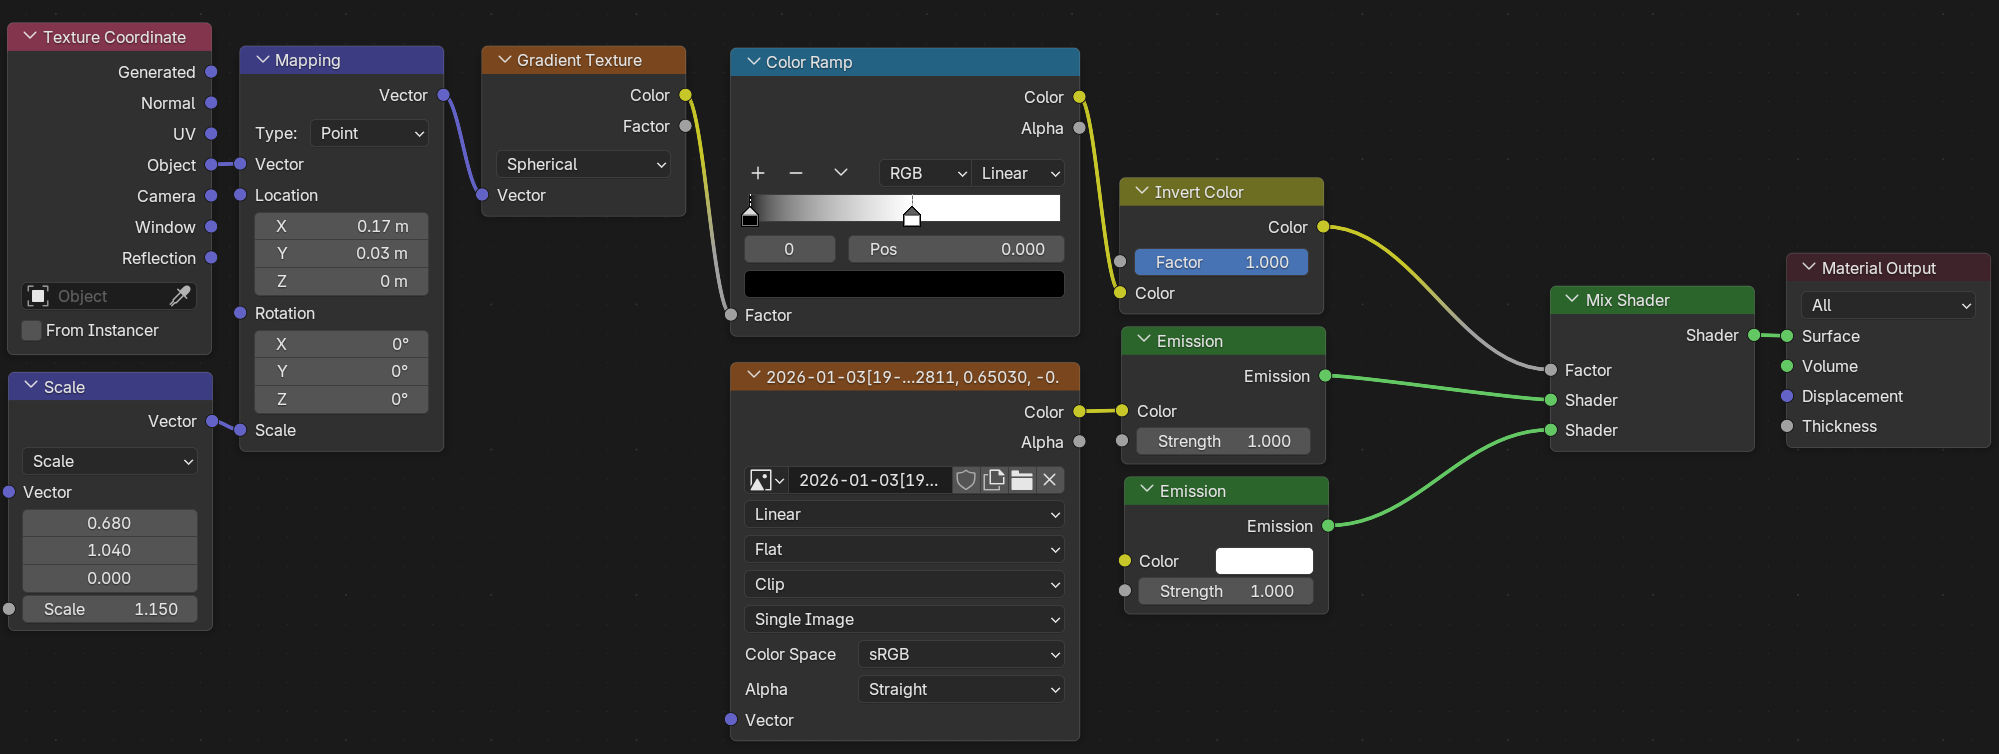The height and width of the screenshot is (754, 1999).
Task: Click Scale vector value 0.000
Action: tap(110, 578)
